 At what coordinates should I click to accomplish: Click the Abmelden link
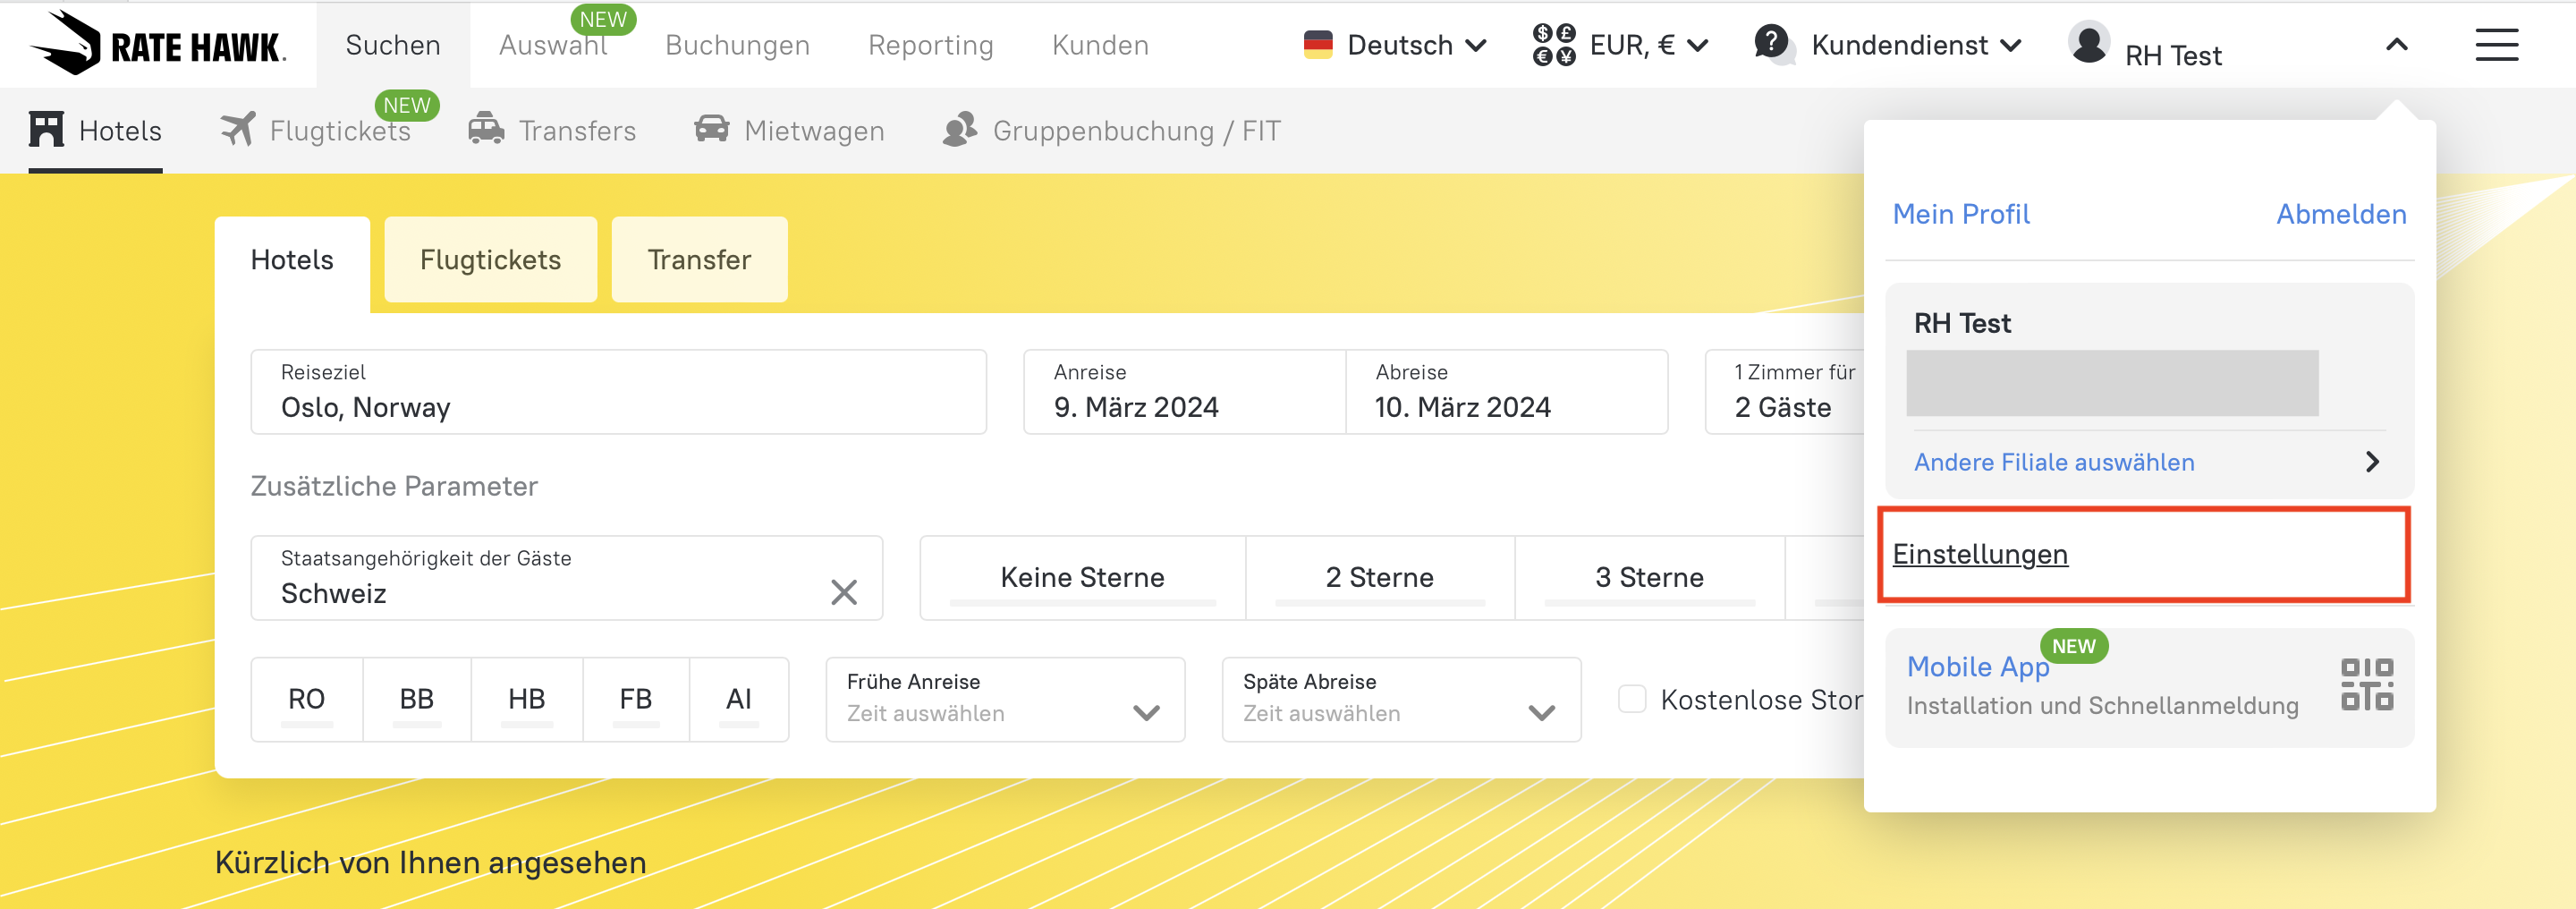(2341, 214)
